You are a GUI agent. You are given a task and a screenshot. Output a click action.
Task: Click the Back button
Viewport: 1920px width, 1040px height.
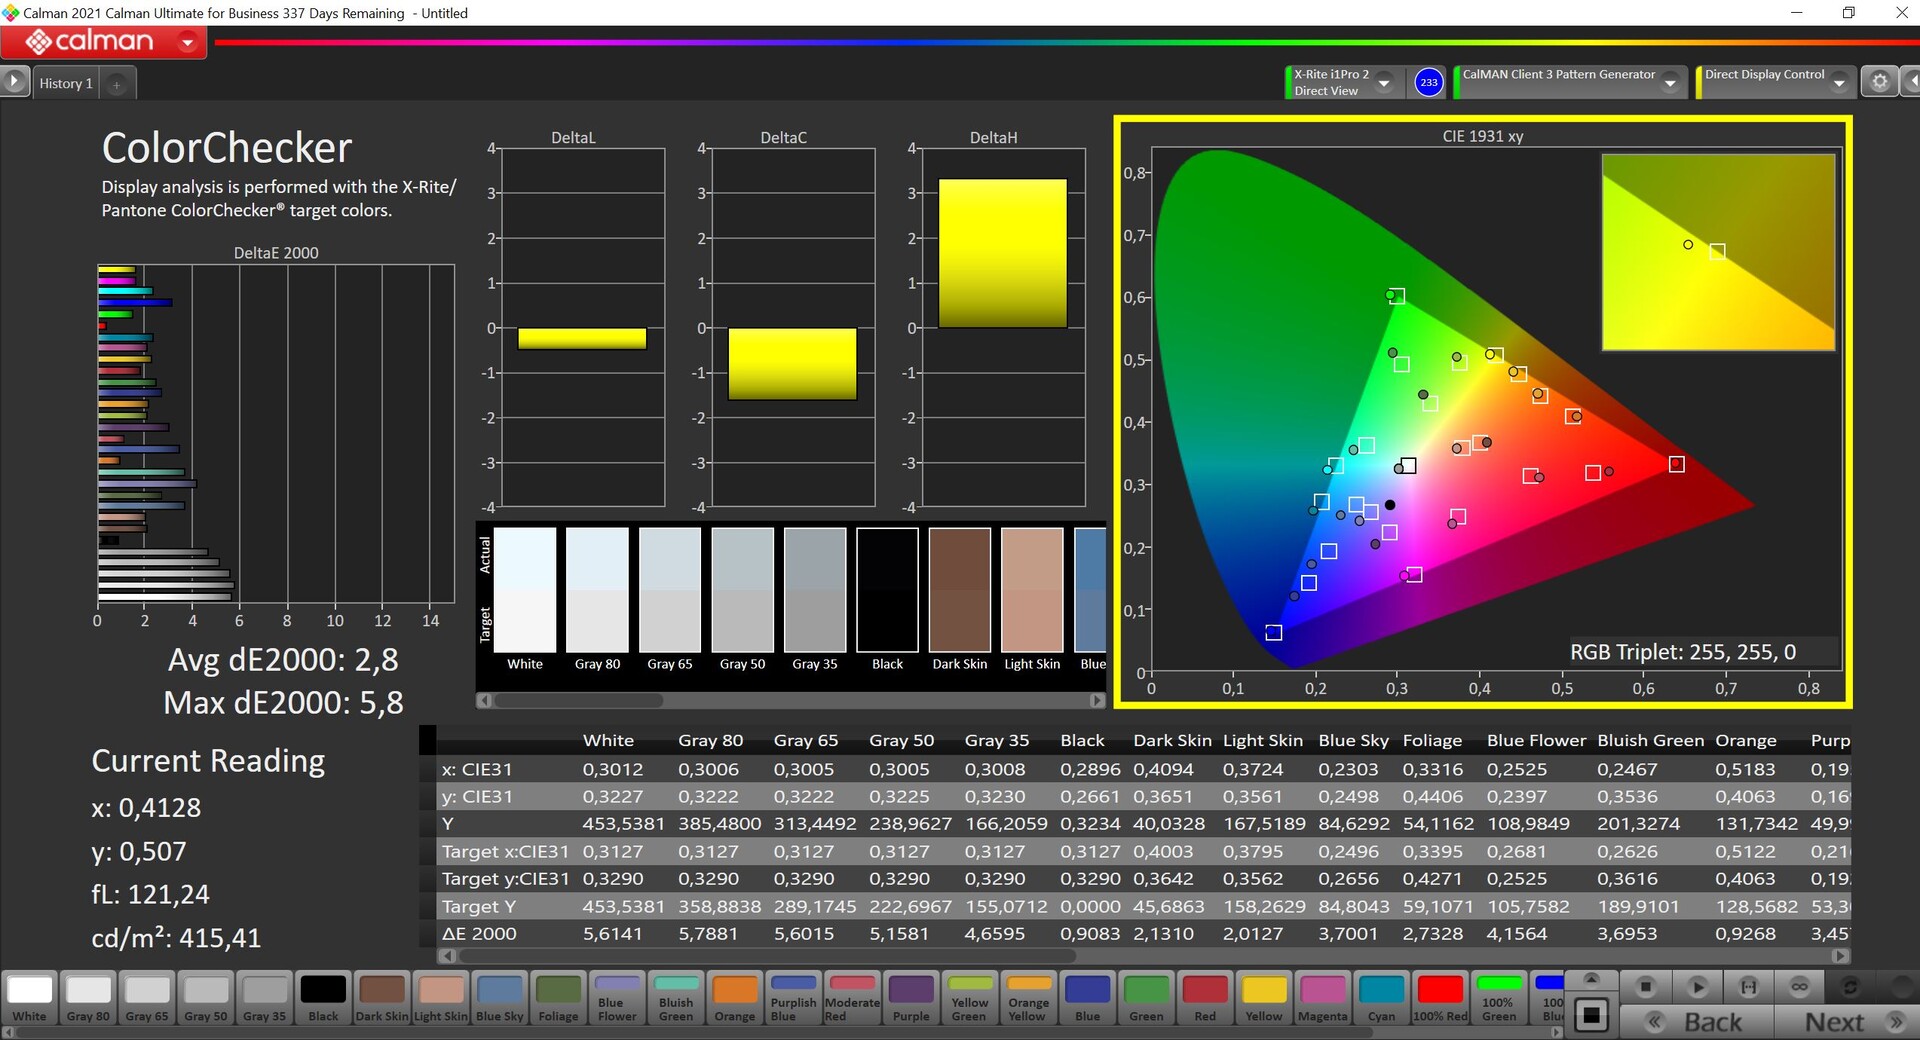point(1697,1022)
